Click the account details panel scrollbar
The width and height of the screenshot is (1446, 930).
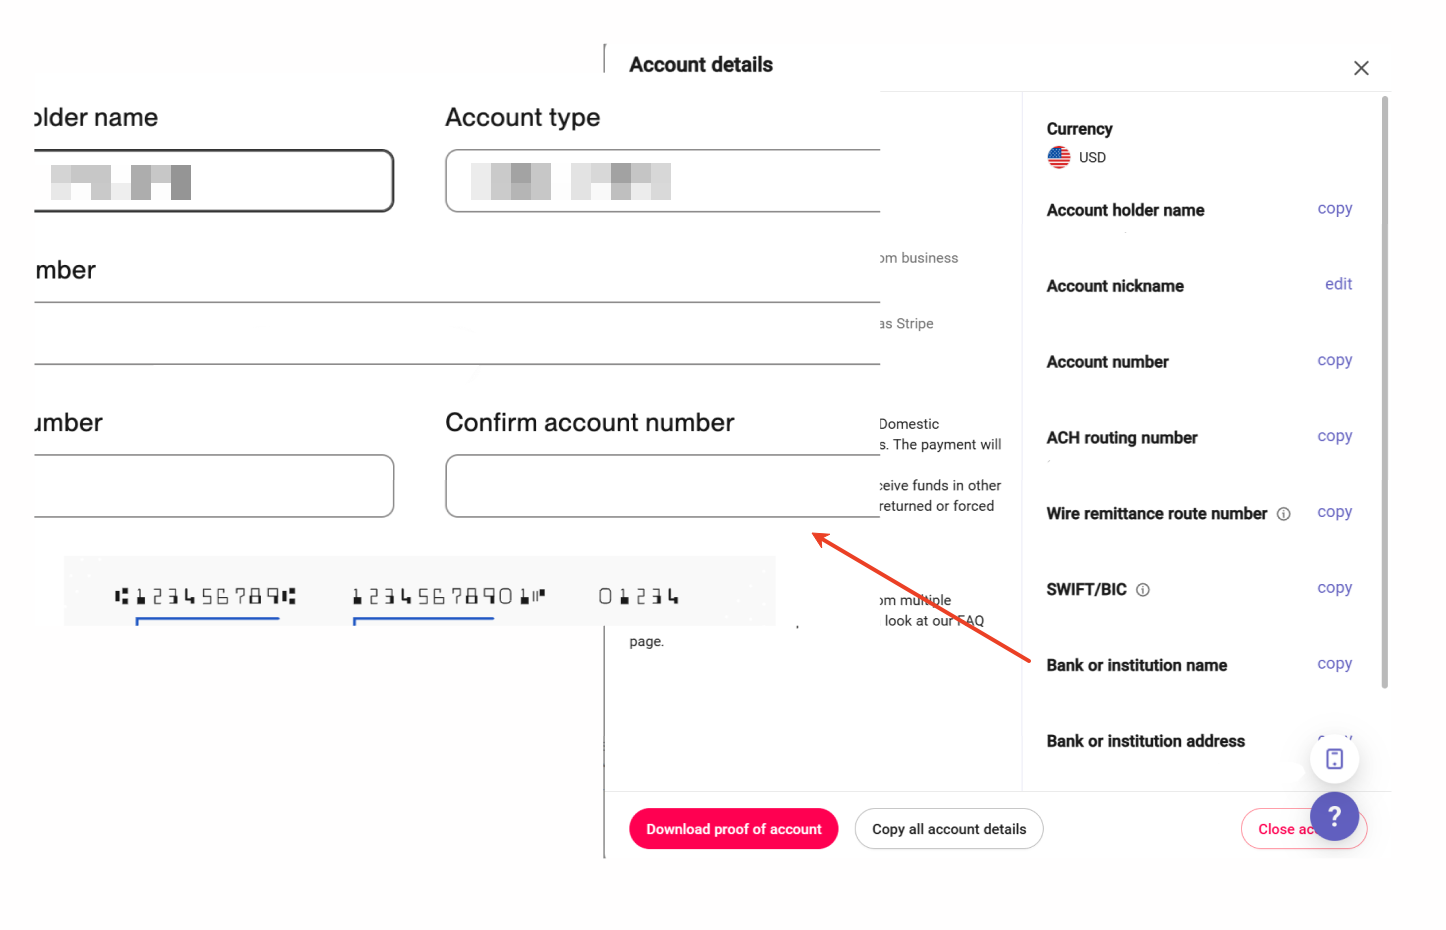pos(1385,392)
